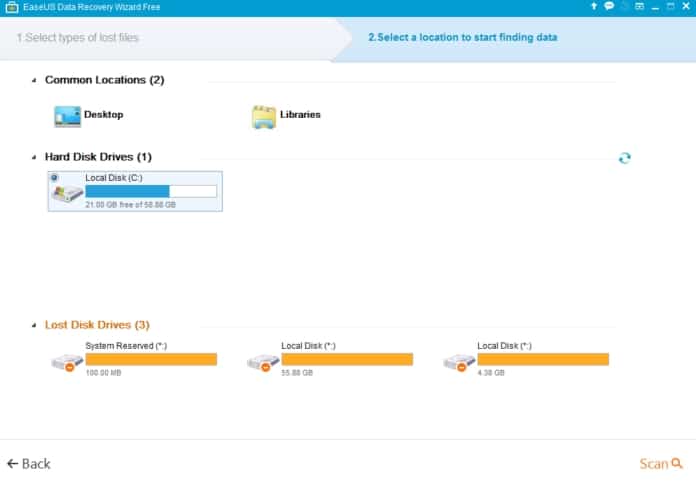
Task: Click the Common Locations (2) heading
Action: coord(105,80)
